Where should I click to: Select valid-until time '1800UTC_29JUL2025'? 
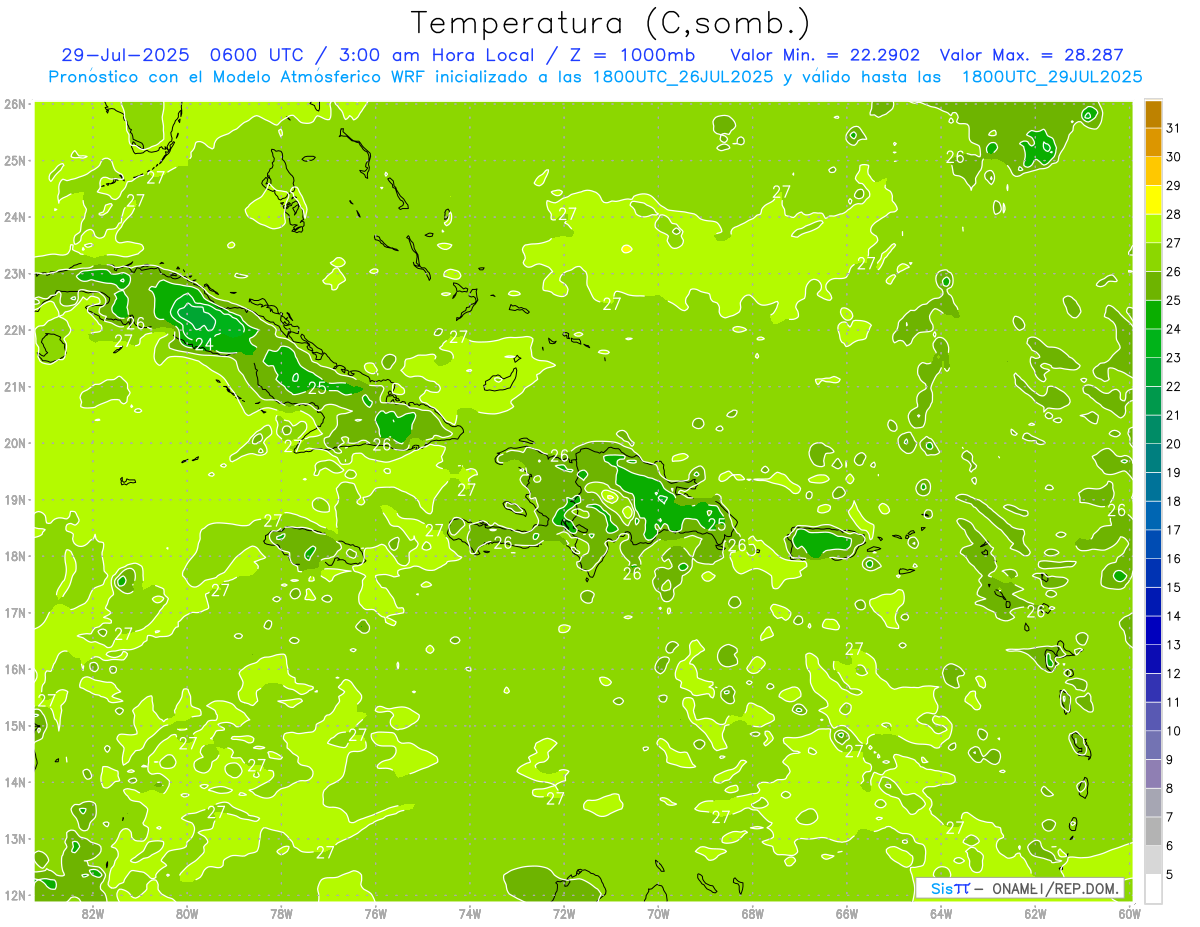pyautogui.click(x=1051, y=76)
